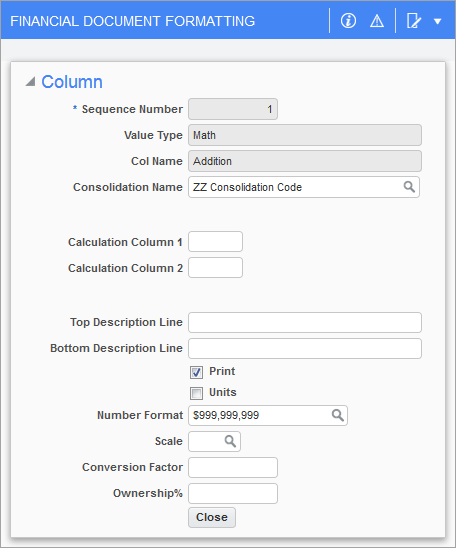Enable the Units checkbox
This screenshot has width=456, height=548.
tap(196, 393)
